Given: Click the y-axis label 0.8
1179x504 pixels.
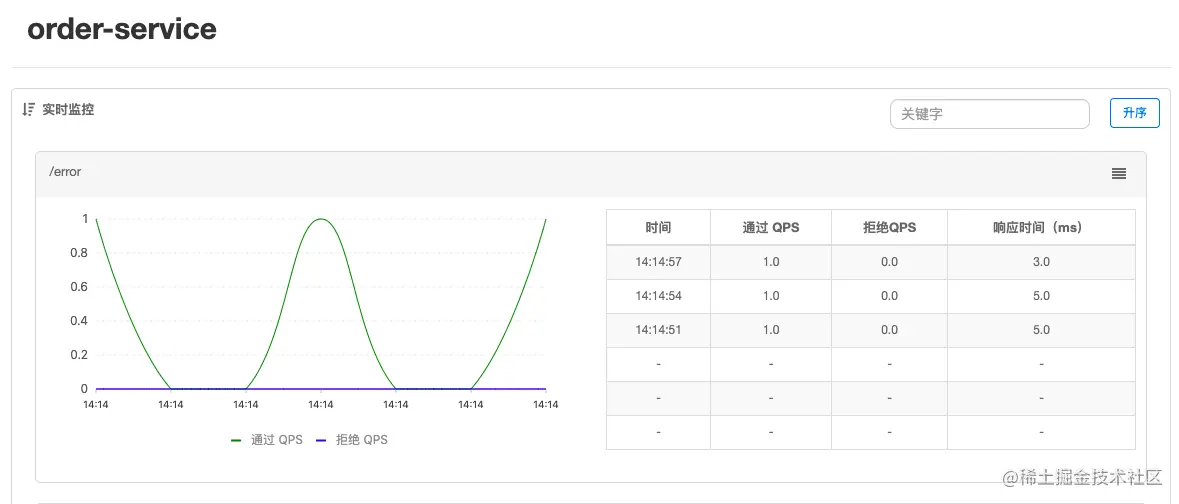Looking at the screenshot, I should click(80, 253).
